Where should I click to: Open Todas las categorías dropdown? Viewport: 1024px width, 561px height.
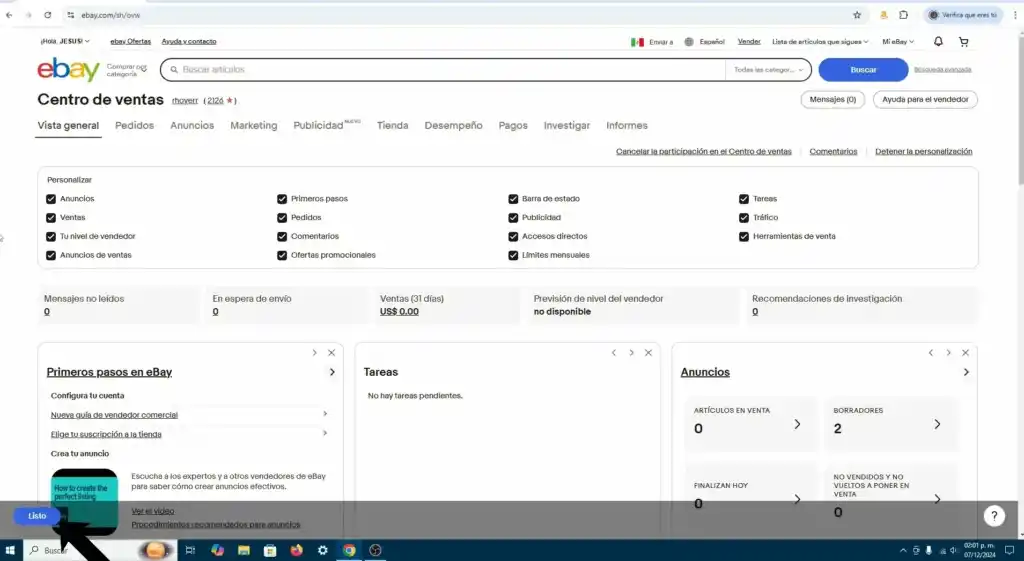tap(768, 70)
